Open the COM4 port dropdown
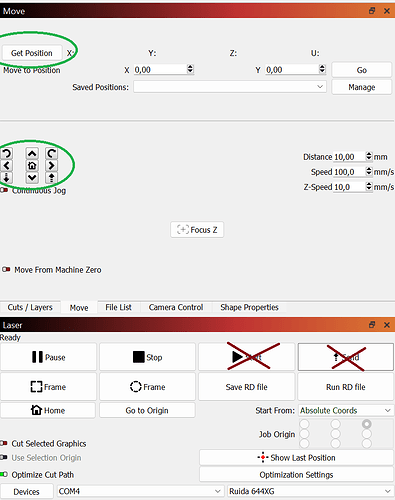The width and height of the screenshot is (395, 500). (x=140, y=491)
